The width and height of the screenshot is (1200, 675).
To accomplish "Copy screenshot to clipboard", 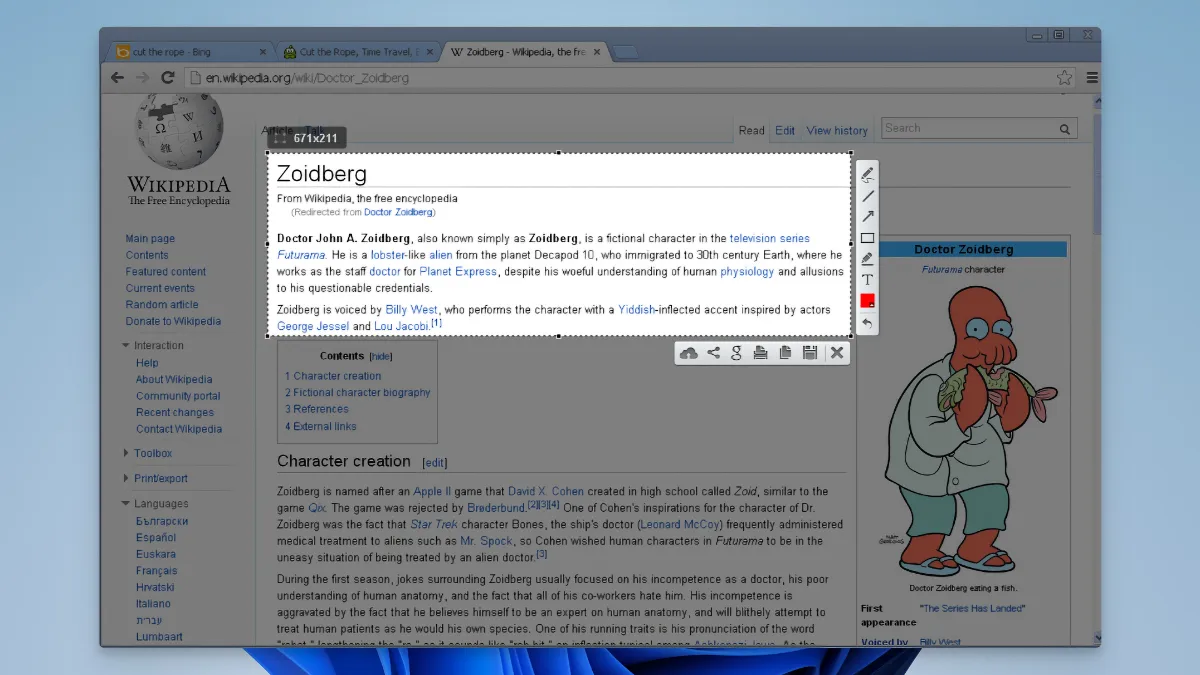I will click(785, 353).
